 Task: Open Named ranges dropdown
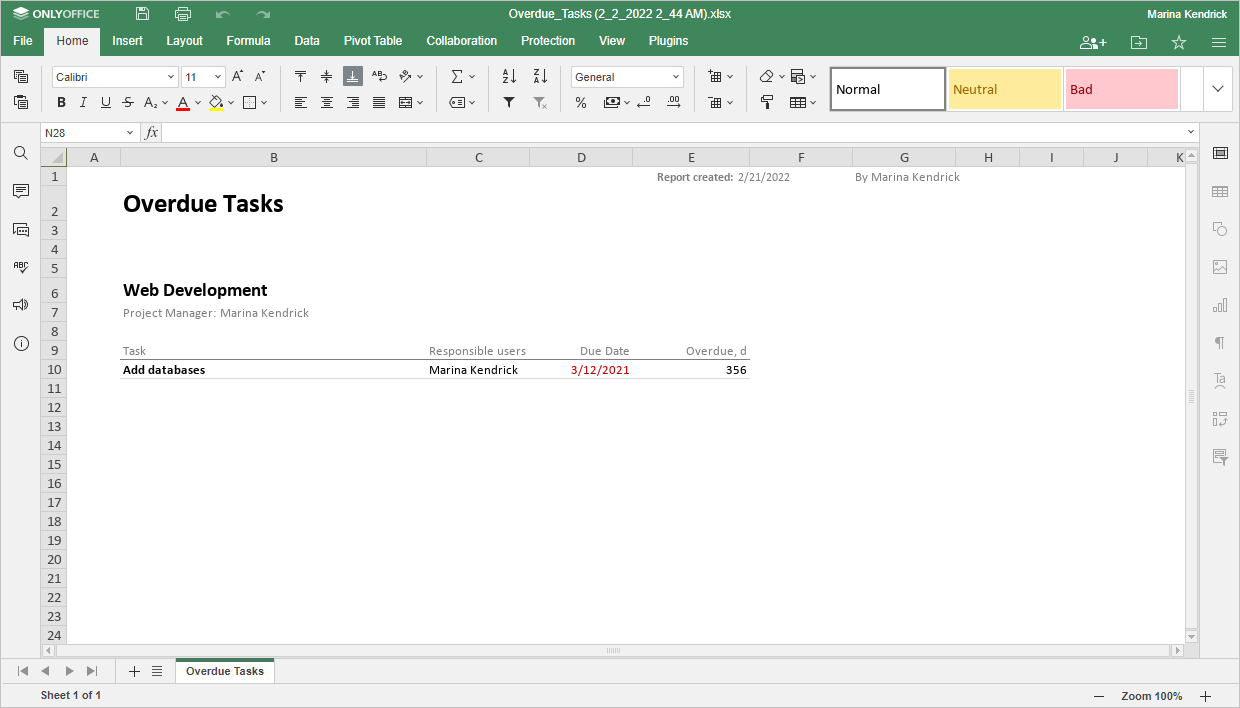click(472, 102)
